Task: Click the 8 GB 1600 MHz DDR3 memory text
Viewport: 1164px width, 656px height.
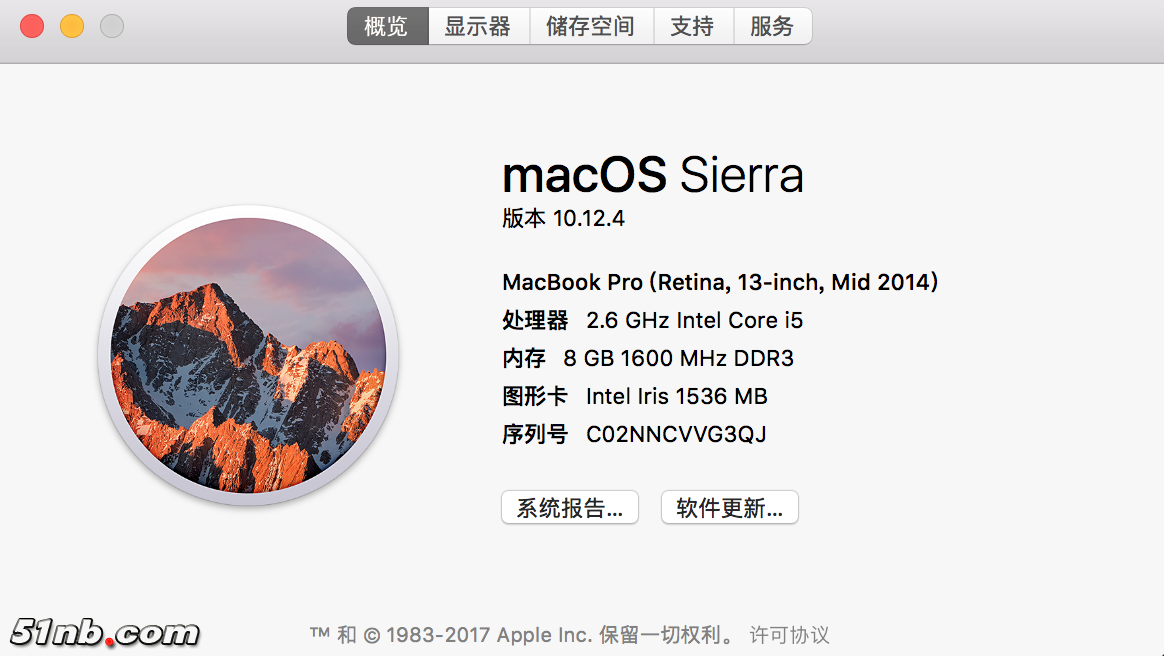Action: (679, 359)
